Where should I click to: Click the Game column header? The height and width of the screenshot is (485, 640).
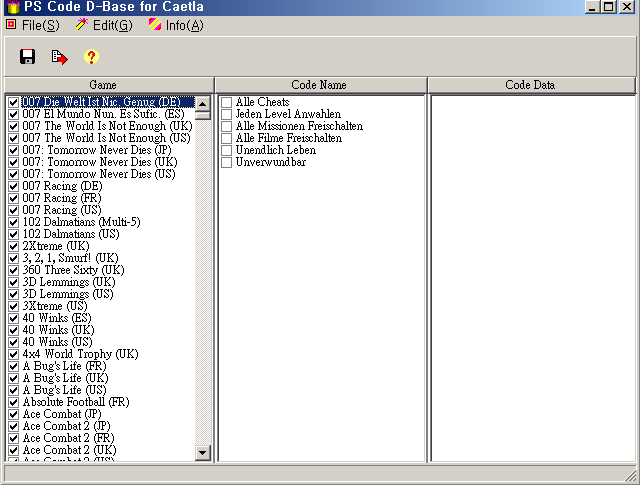[x=109, y=85]
